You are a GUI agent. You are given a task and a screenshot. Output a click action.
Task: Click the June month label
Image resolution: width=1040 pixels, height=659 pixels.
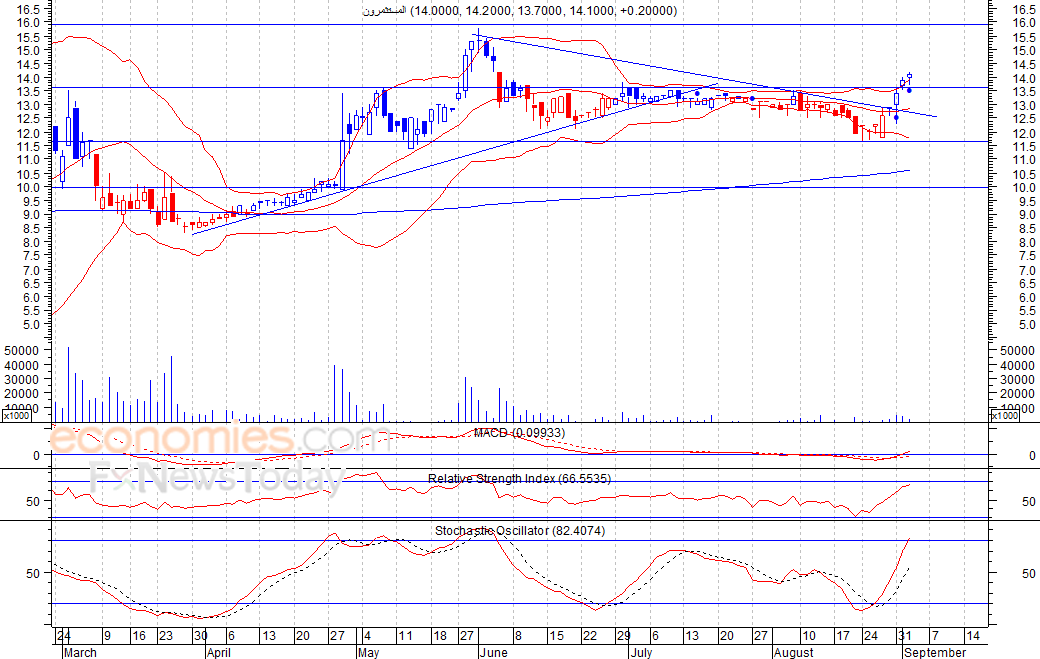tap(493, 652)
